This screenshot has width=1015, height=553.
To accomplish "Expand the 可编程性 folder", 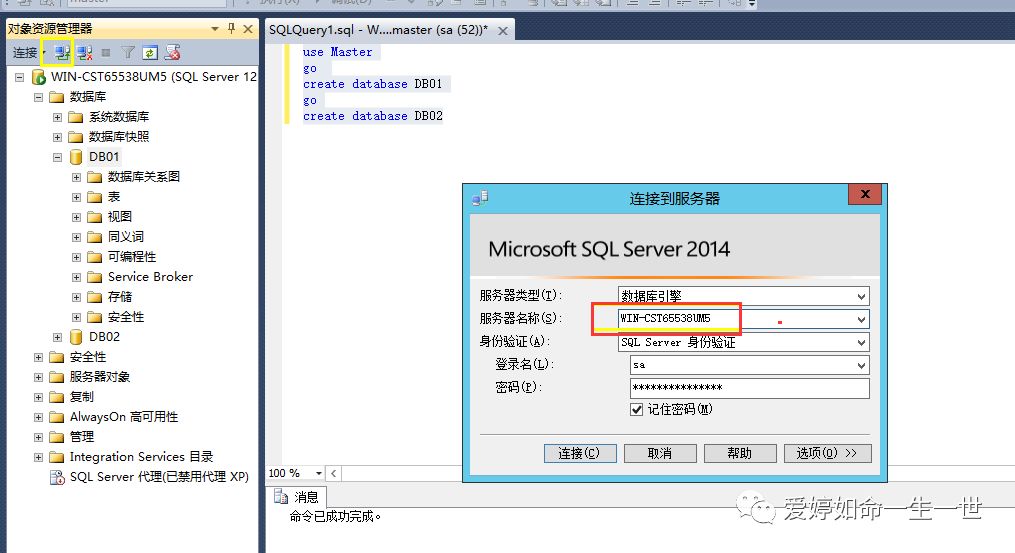I will click(76, 258).
